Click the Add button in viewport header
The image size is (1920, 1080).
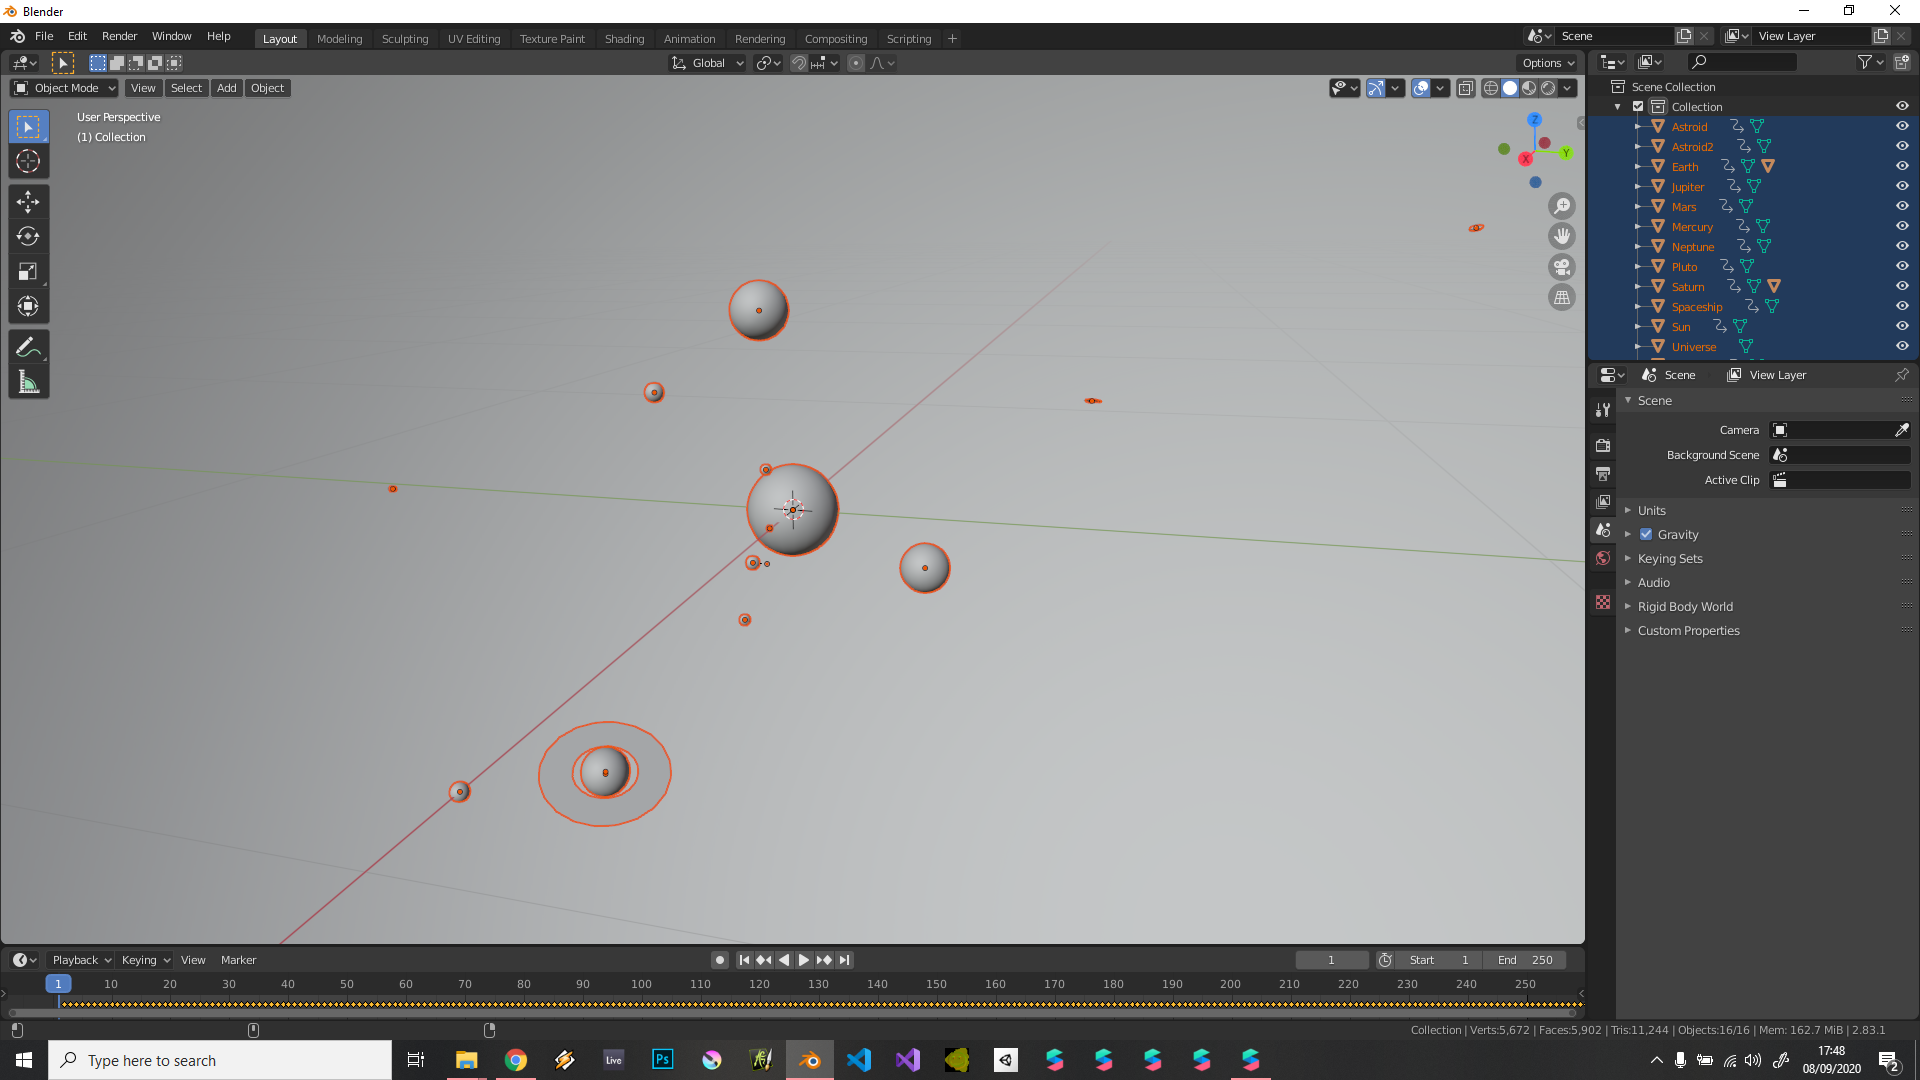coord(227,88)
